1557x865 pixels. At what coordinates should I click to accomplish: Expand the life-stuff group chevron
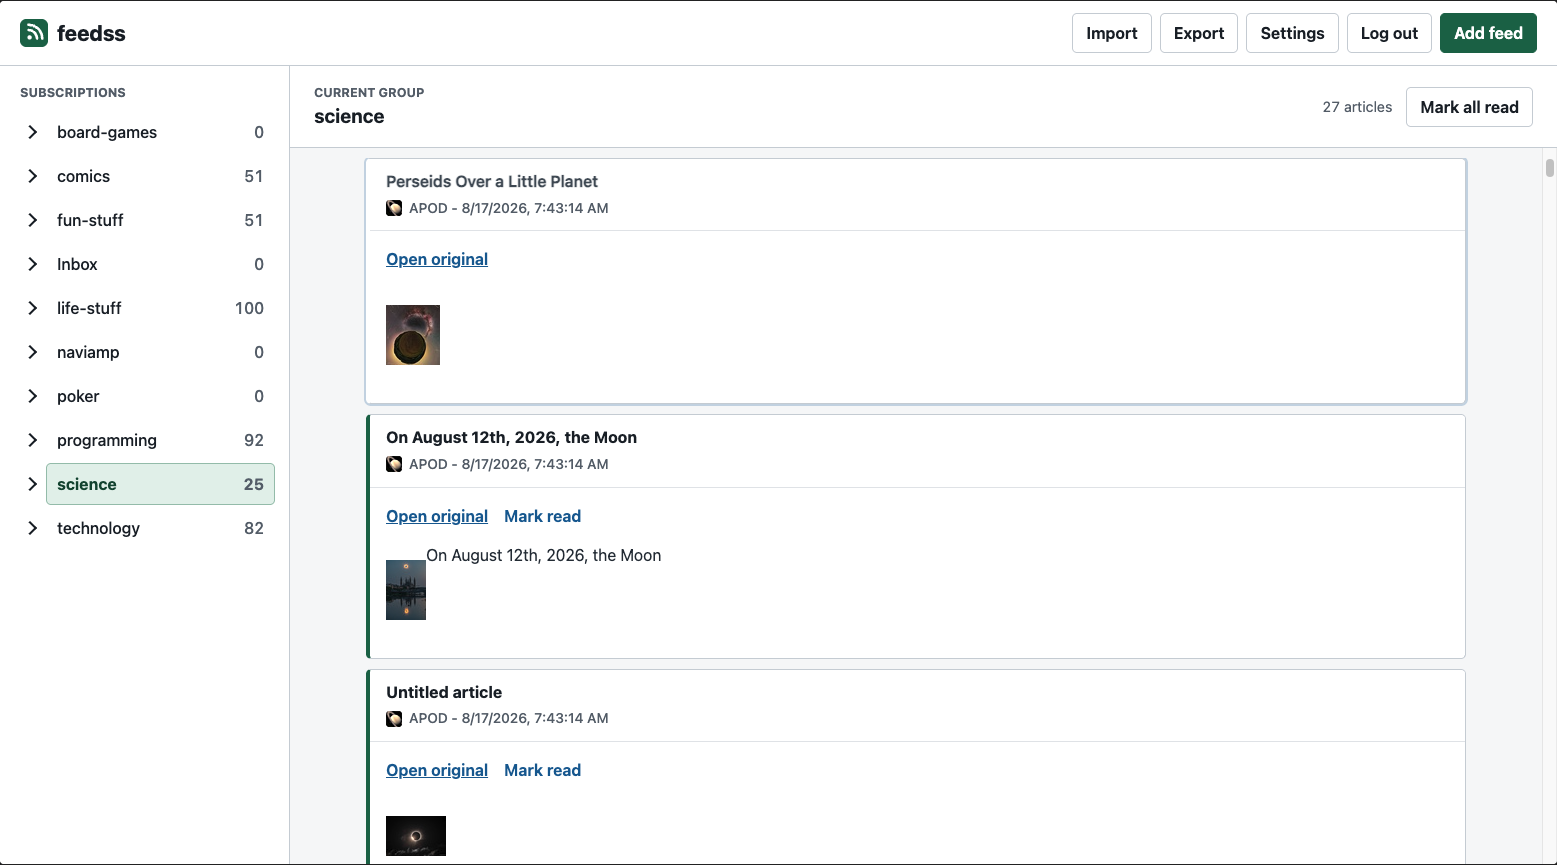(x=33, y=308)
